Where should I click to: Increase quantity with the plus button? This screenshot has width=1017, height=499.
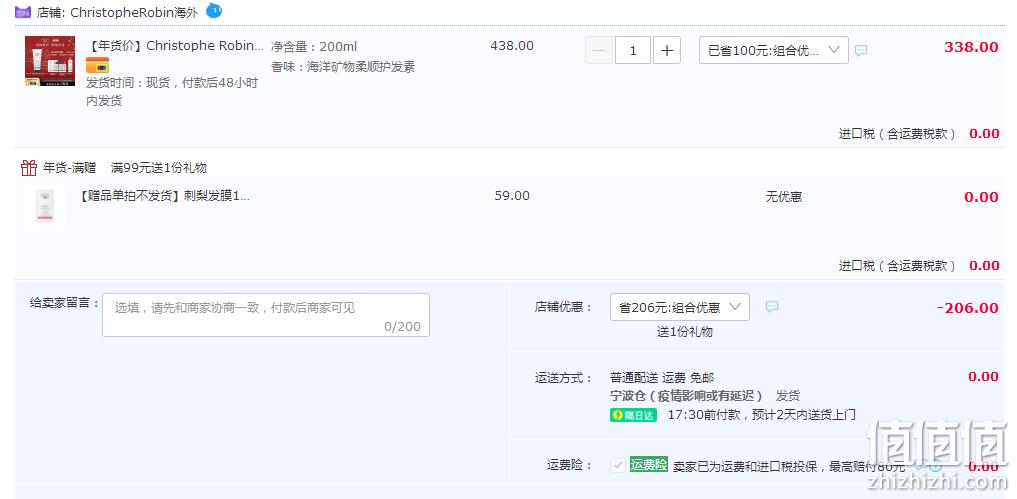667,51
